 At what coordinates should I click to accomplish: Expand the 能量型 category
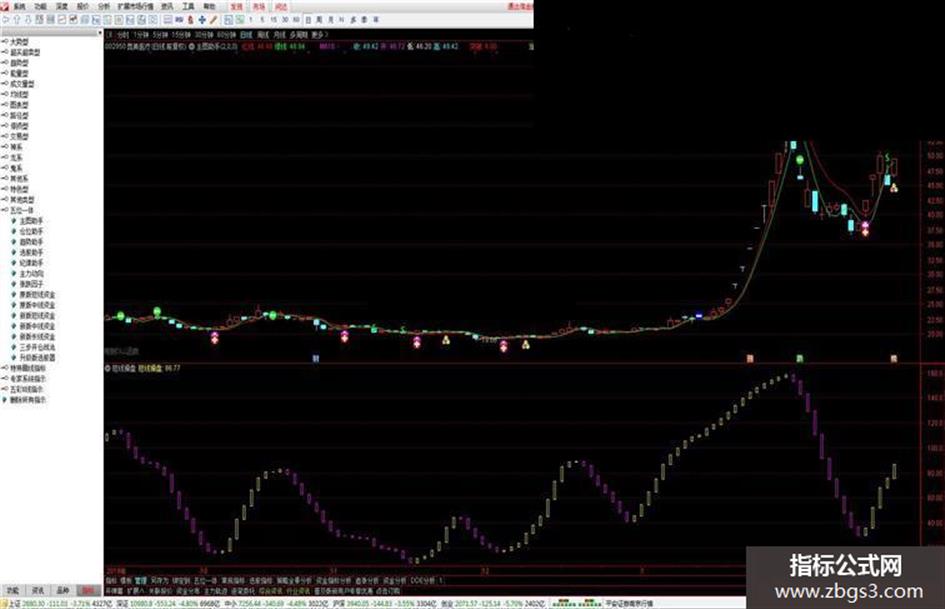[x=19, y=74]
